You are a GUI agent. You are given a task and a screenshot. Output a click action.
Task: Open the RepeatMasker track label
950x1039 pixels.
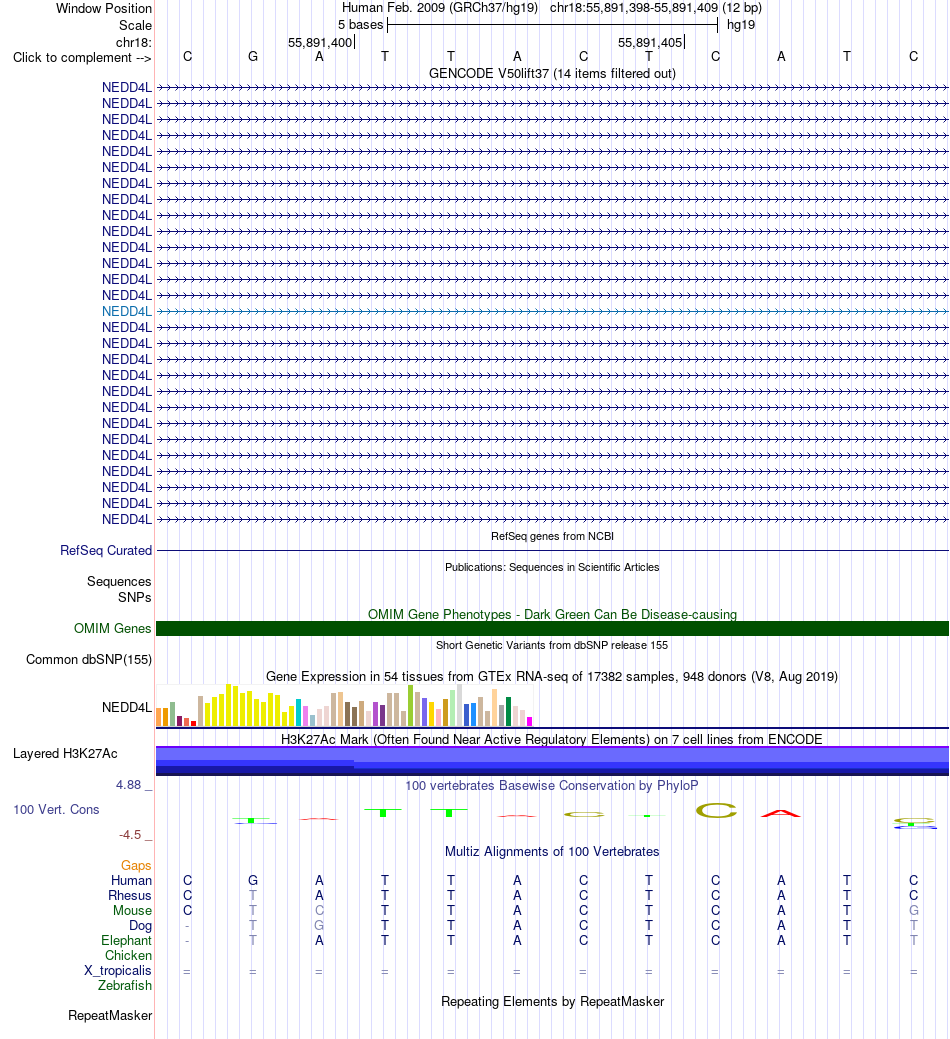110,1016
